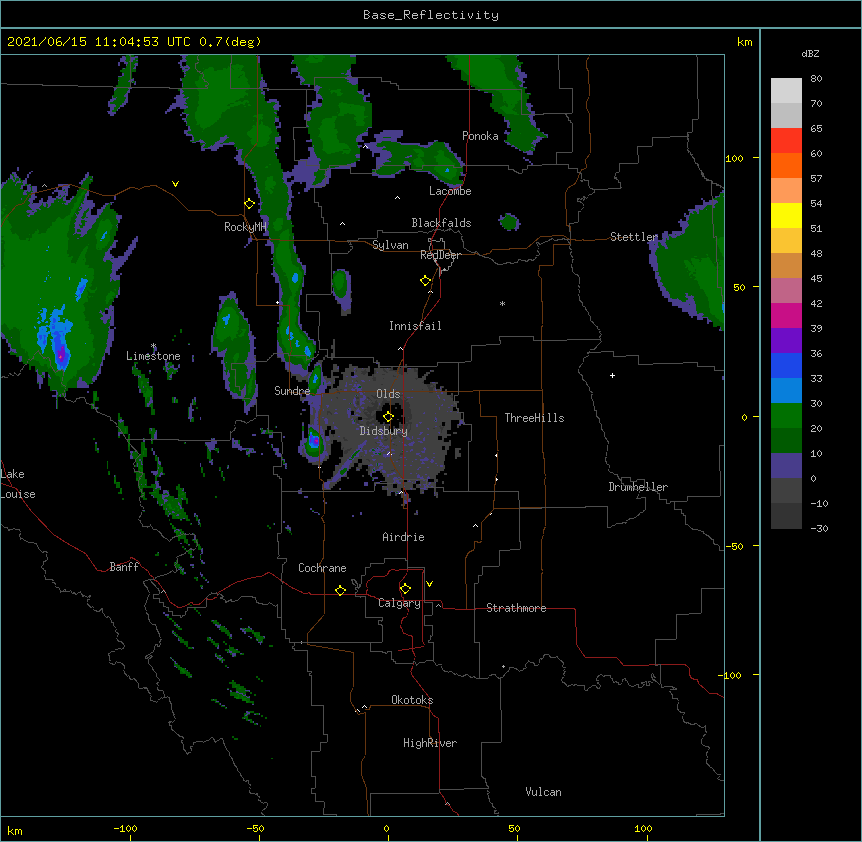The image size is (862, 842).
Task: Select the magenta storm core west of Limestone
Action: pyautogui.click(x=61, y=356)
